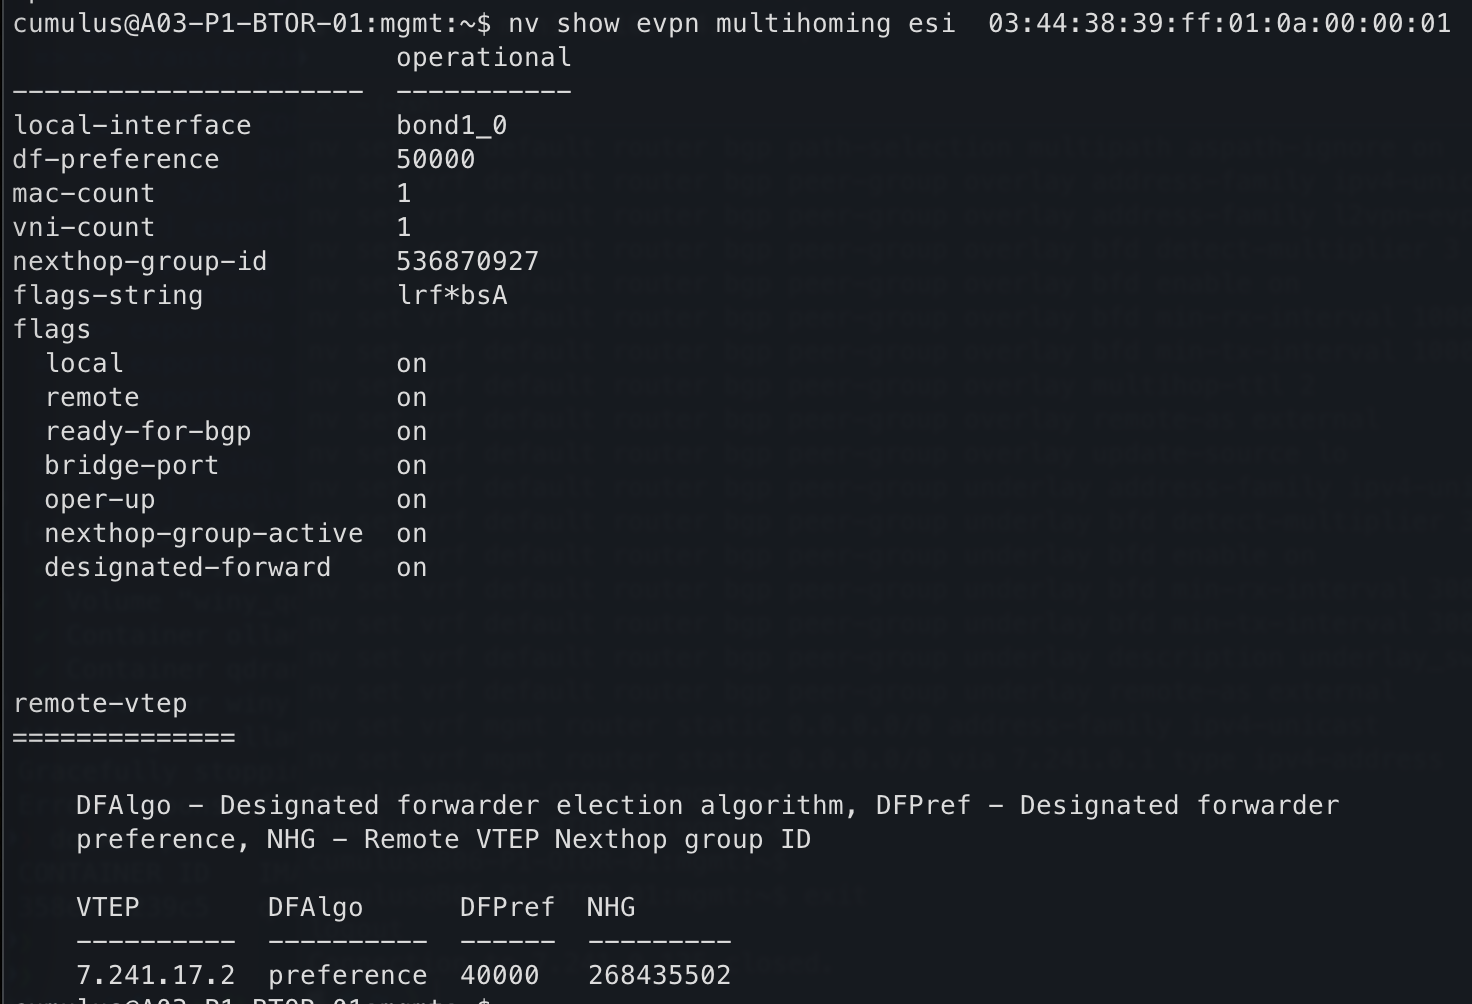
Task: Click the oper-up flag label
Action: tap(100, 499)
